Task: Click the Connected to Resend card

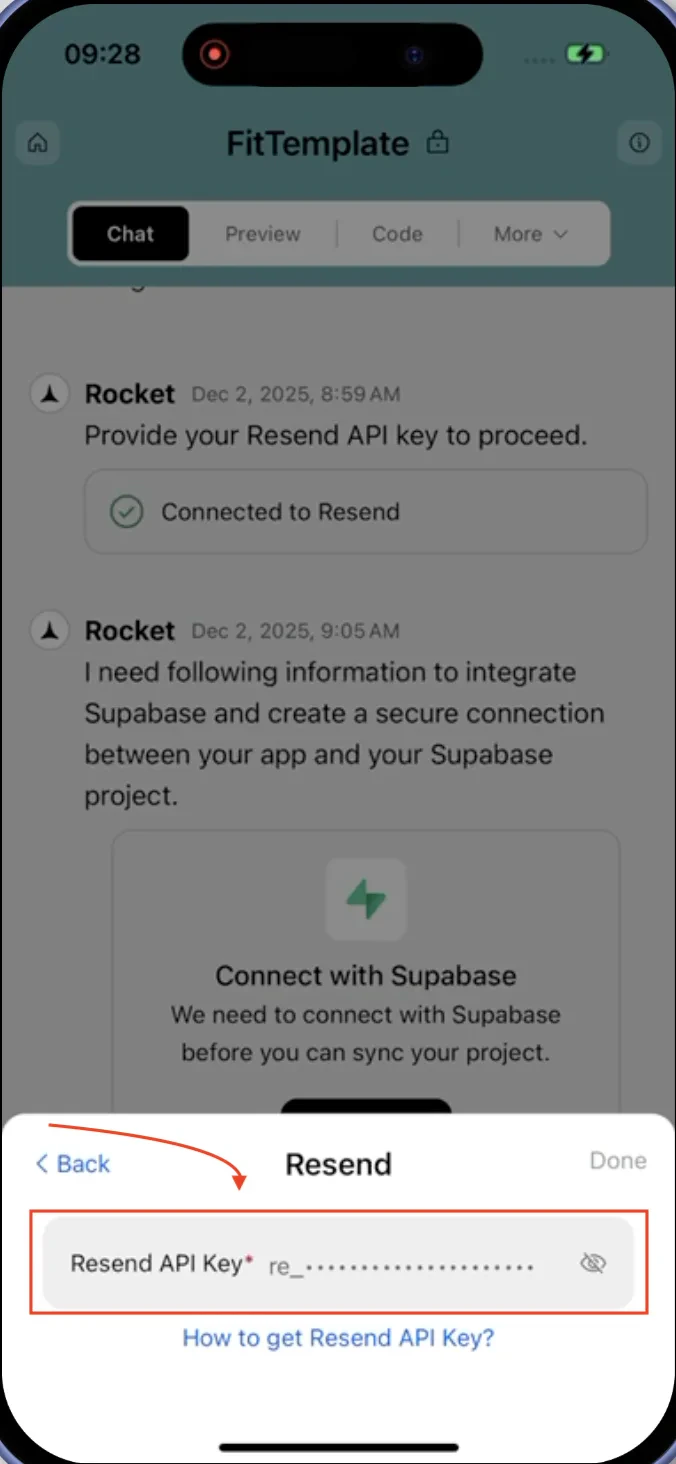Action: pyautogui.click(x=366, y=511)
